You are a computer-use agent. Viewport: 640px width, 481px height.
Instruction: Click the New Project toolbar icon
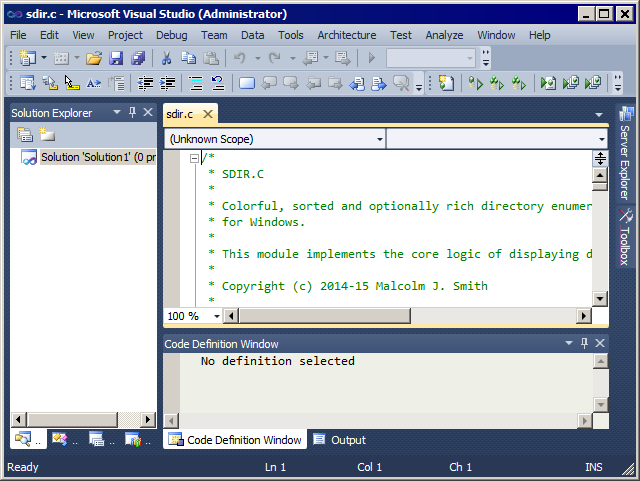pyautogui.click(x=28, y=58)
